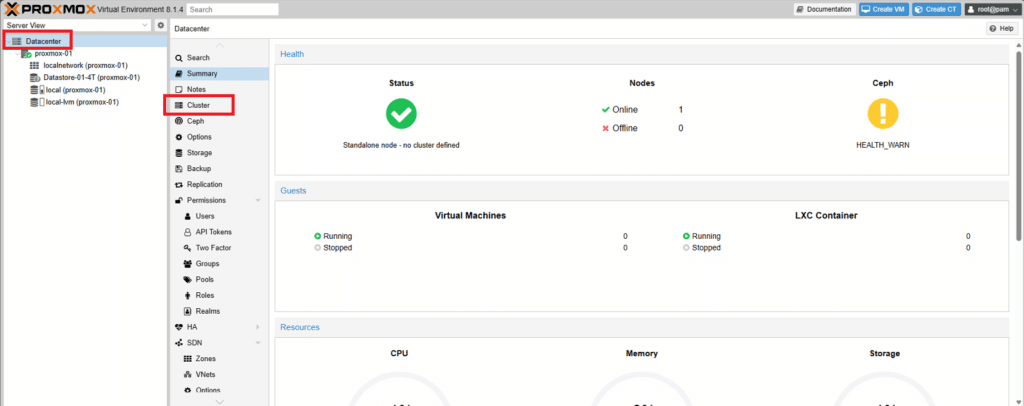The width and height of the screenshot is (1024, 406).
Task: Click the Datastore-01-4T storage icon in tree
Action: (35, 78)
